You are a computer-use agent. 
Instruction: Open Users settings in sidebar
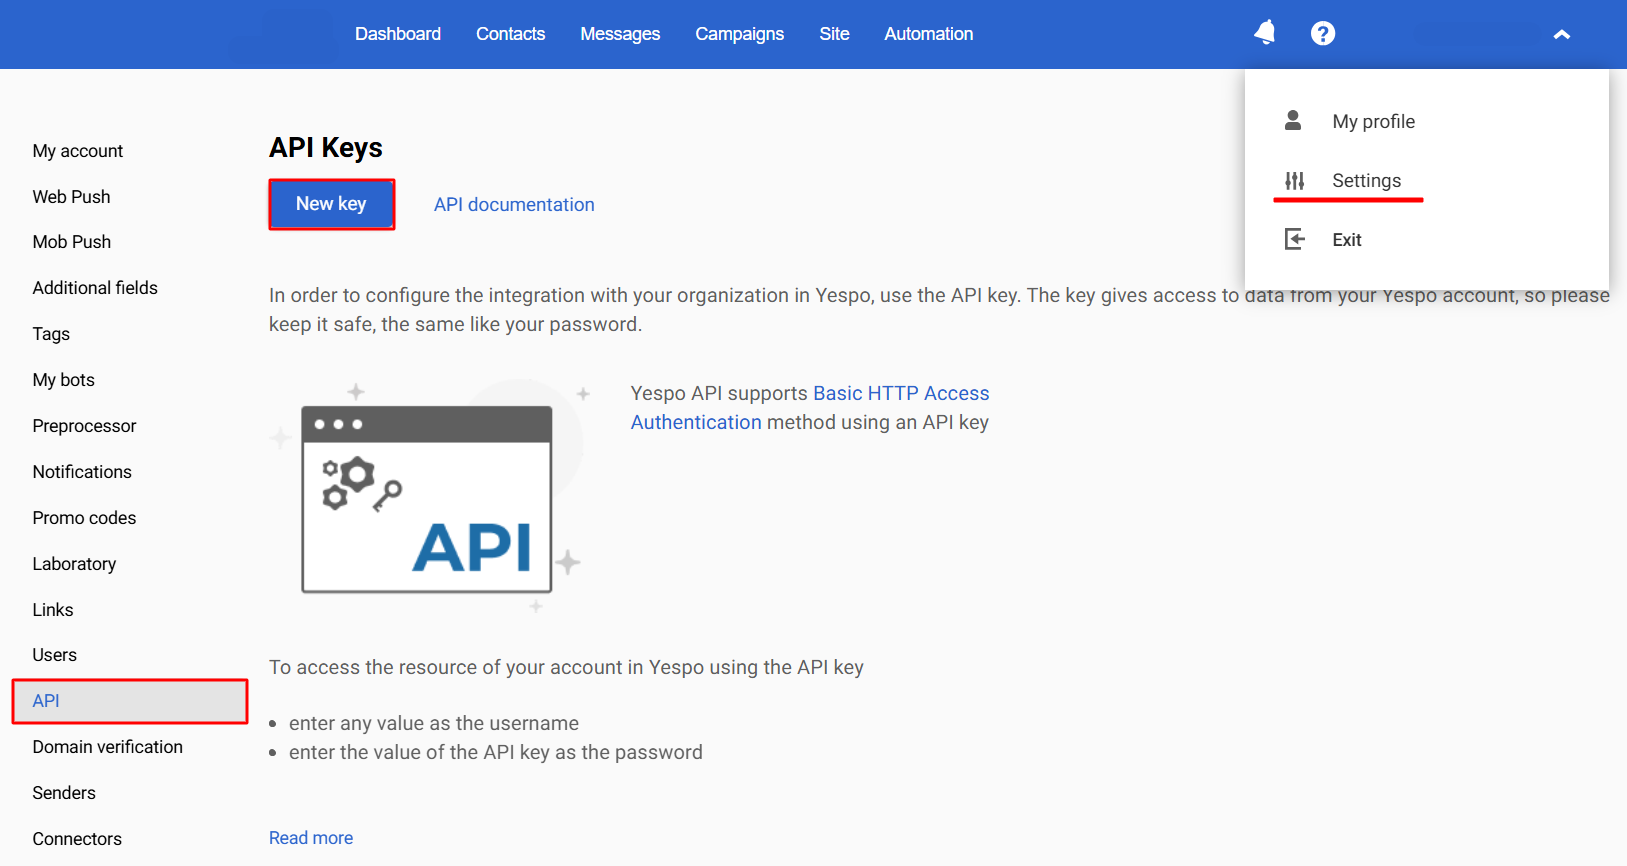point(54,655)
